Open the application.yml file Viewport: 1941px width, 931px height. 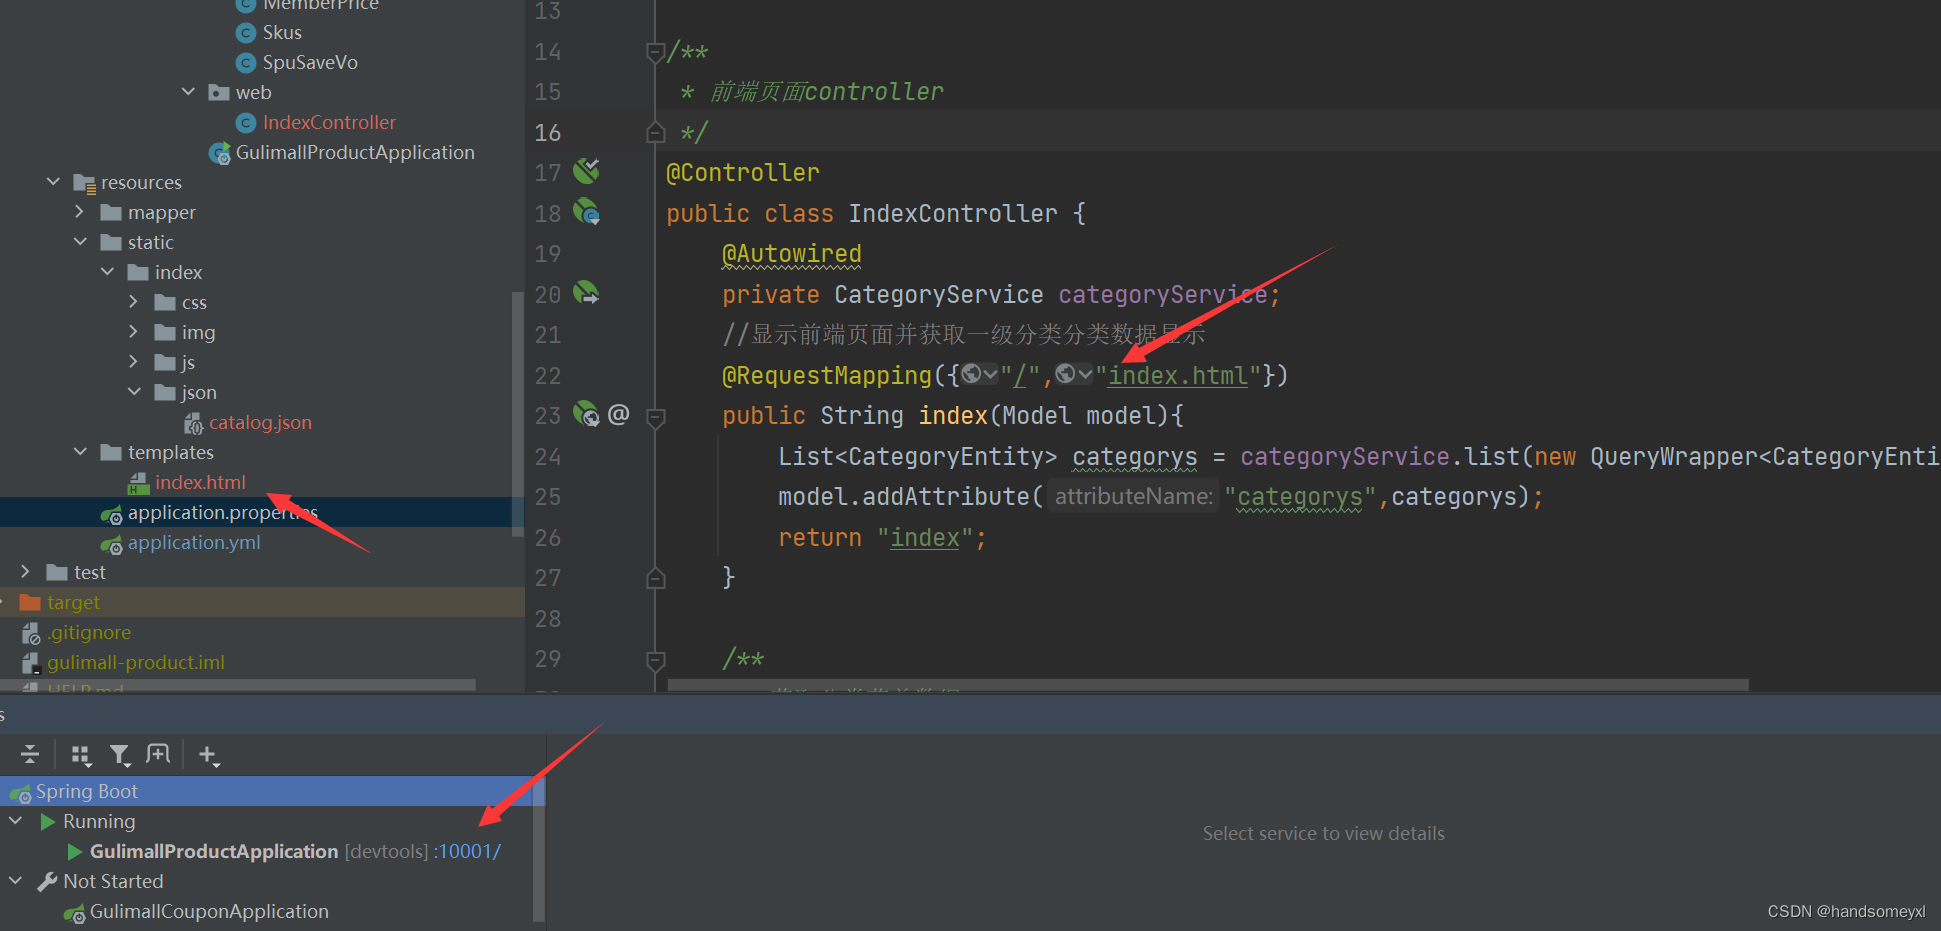(x=194, y=543)
